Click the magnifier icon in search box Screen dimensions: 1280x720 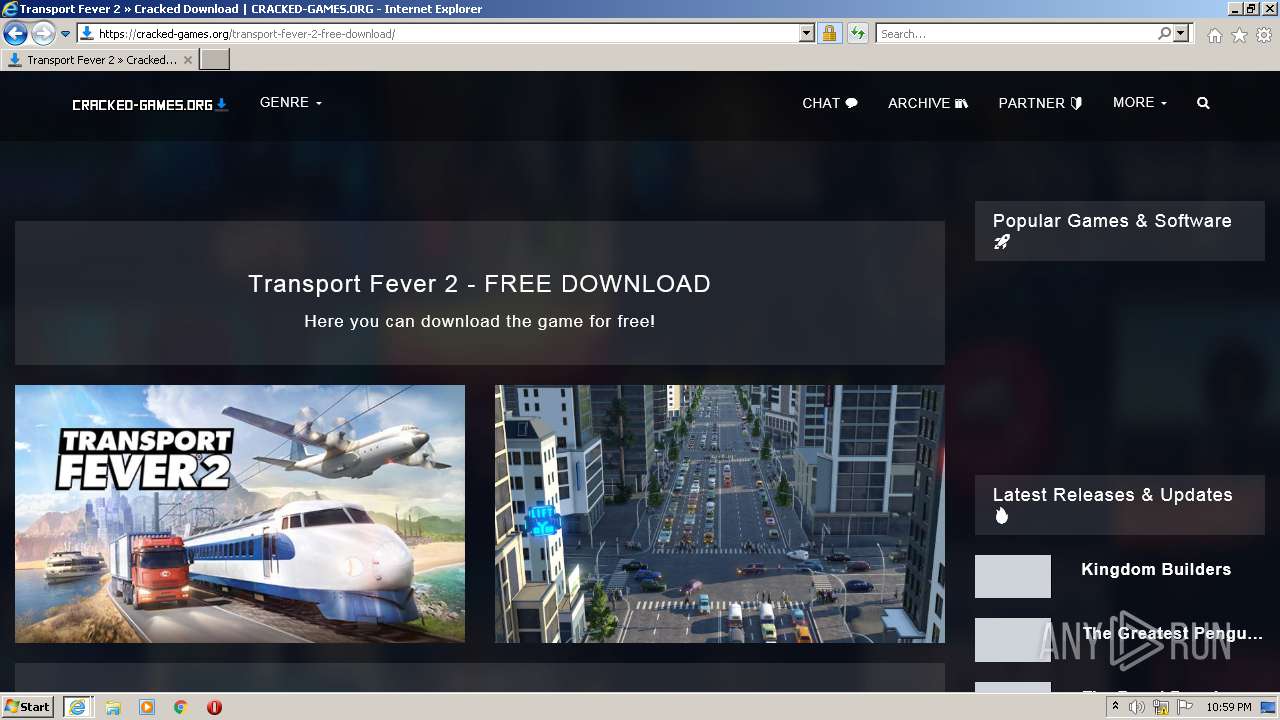1164,34
